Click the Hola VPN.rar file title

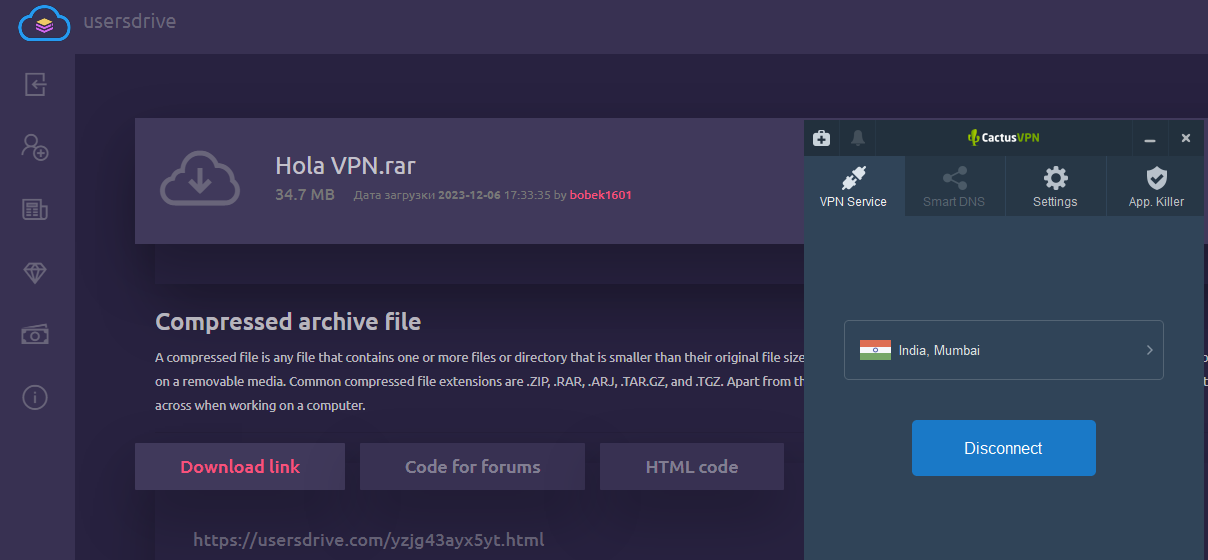coord(345,166)
